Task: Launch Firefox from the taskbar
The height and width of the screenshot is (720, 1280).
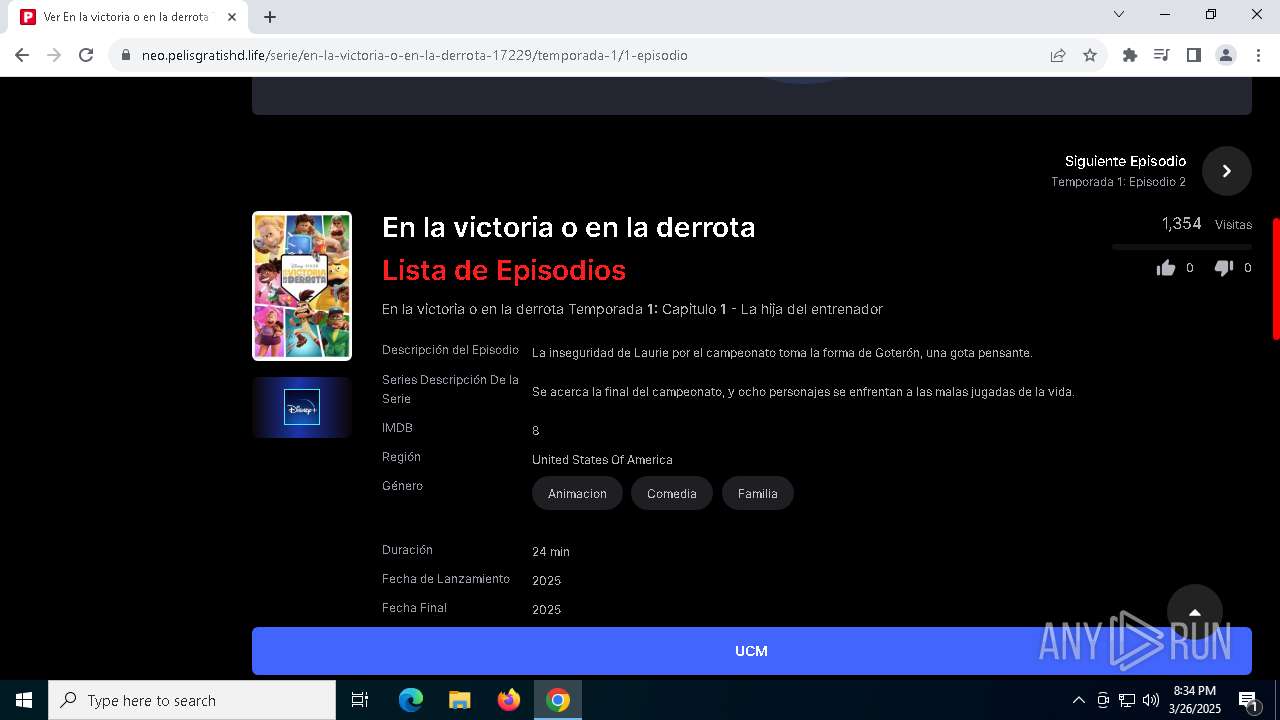Action: pos(509,700)
